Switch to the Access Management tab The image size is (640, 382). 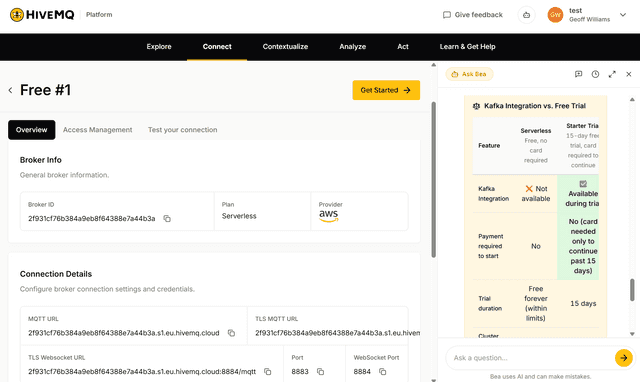pyautogui.click(x=98, y=130)
